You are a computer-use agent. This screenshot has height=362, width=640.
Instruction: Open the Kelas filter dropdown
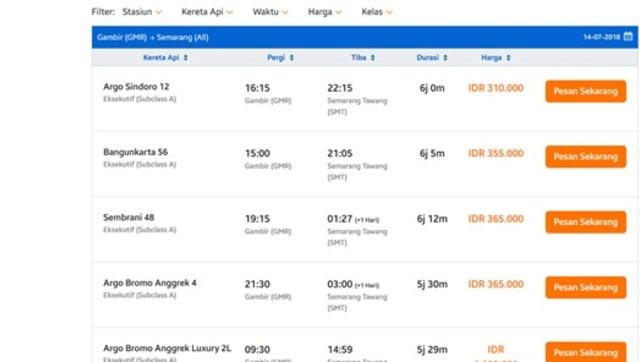coord(377,12)
